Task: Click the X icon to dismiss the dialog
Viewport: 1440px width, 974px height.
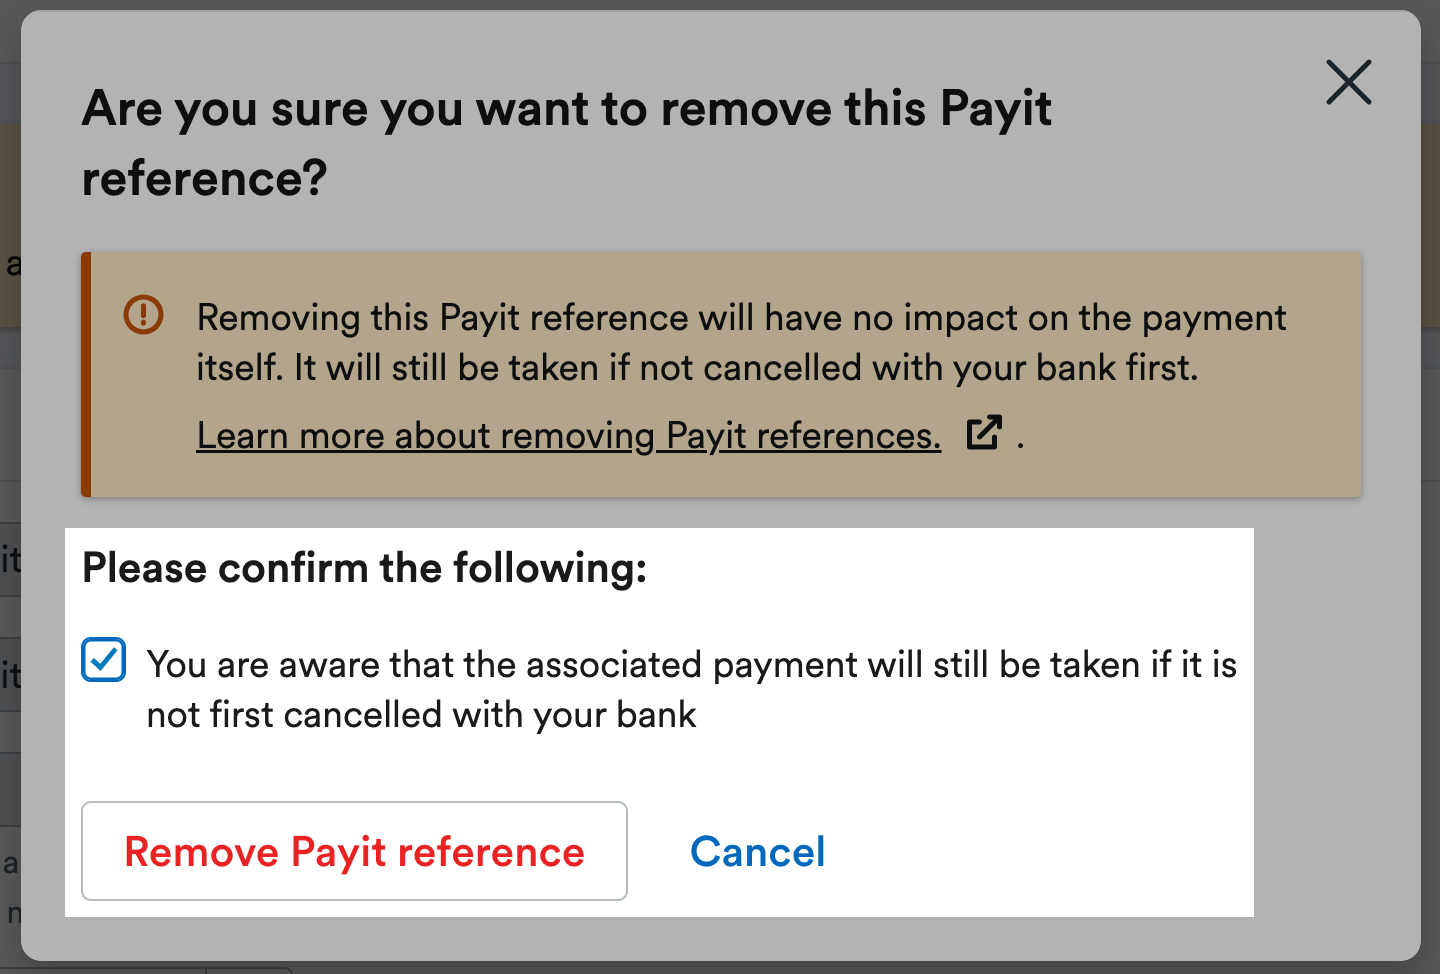Action: pos(1348,83)
